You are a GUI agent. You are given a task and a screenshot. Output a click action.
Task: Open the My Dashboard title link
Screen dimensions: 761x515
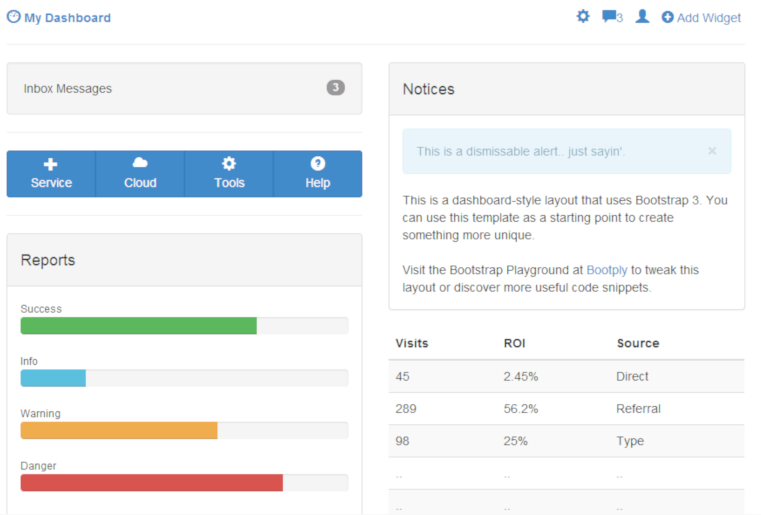(x=67, y=18)
